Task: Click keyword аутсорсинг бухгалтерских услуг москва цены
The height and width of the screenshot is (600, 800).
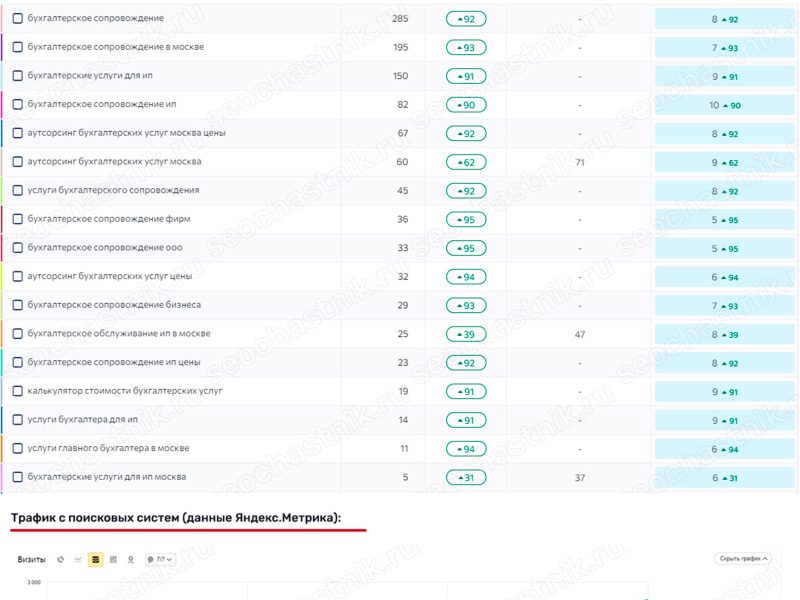Action: coord(127,133)
